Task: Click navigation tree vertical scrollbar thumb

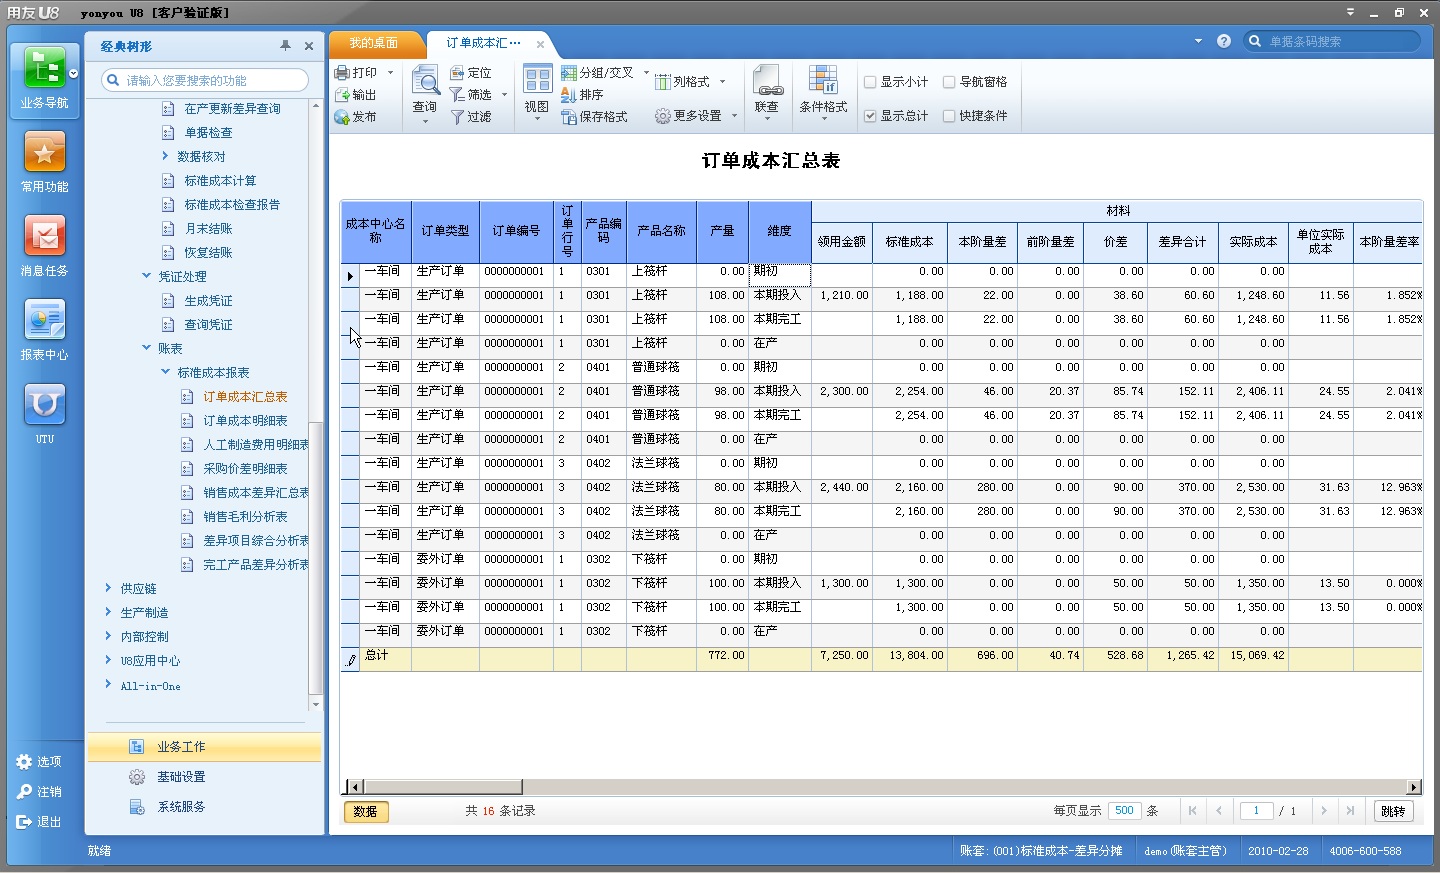Action: pyautogui.click(x=316, y=557)
